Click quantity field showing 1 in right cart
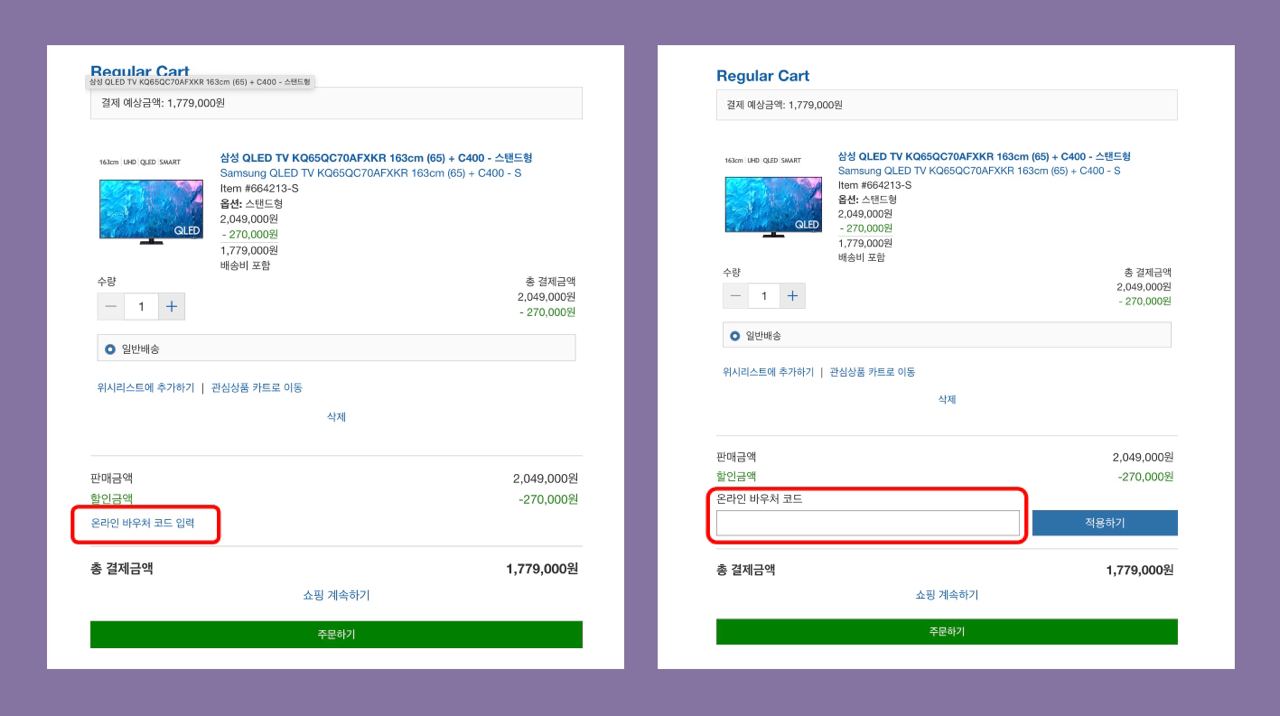Viewport: 1280px width, 716px height. pyautogui.click(x=764, y=296)
